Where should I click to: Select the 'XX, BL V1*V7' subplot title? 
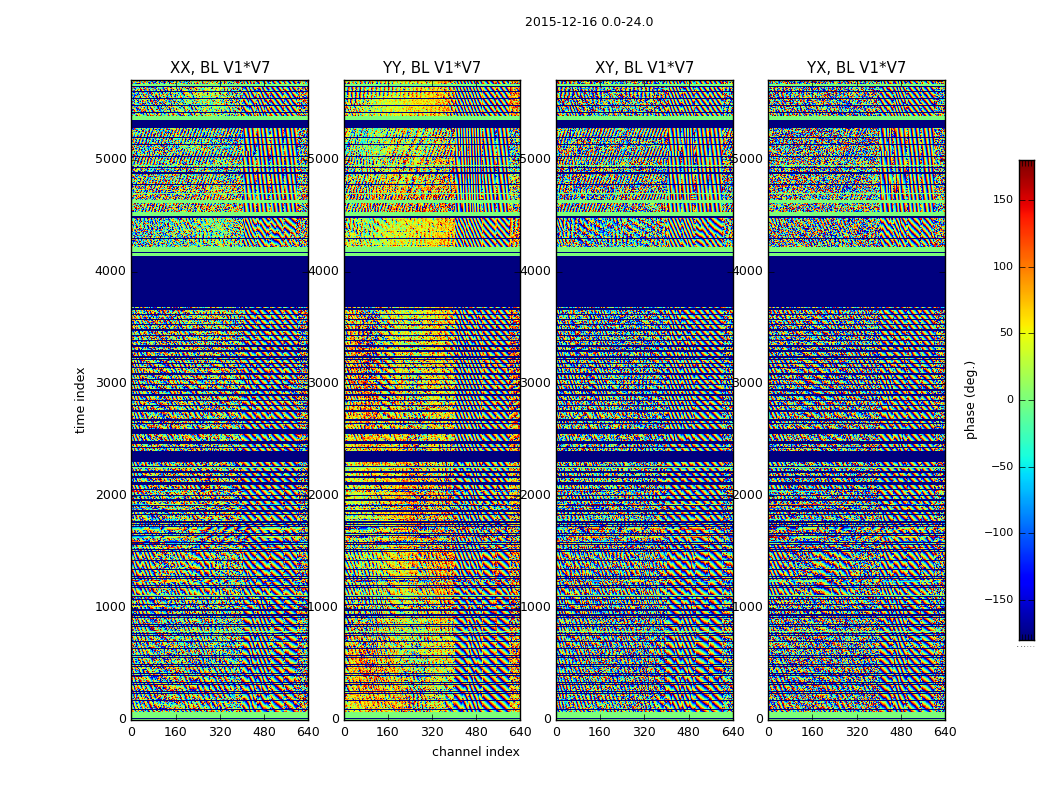[220, 68]
